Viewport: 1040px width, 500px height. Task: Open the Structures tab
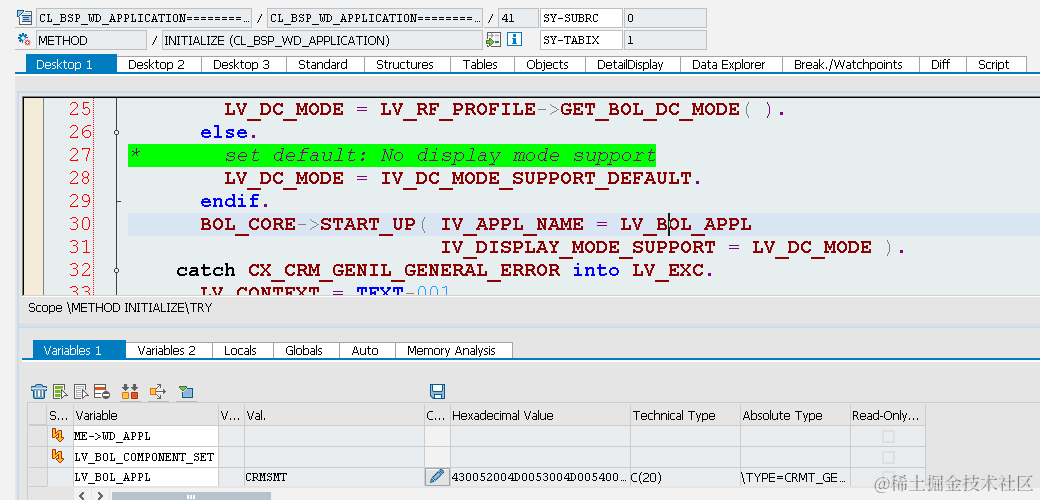[405, 64]
